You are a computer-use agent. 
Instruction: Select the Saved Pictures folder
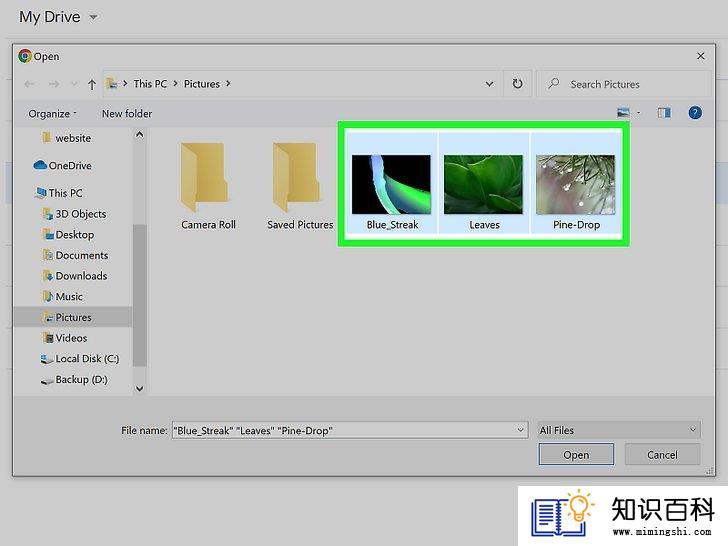pyautogui.click(x=300, y=186)
